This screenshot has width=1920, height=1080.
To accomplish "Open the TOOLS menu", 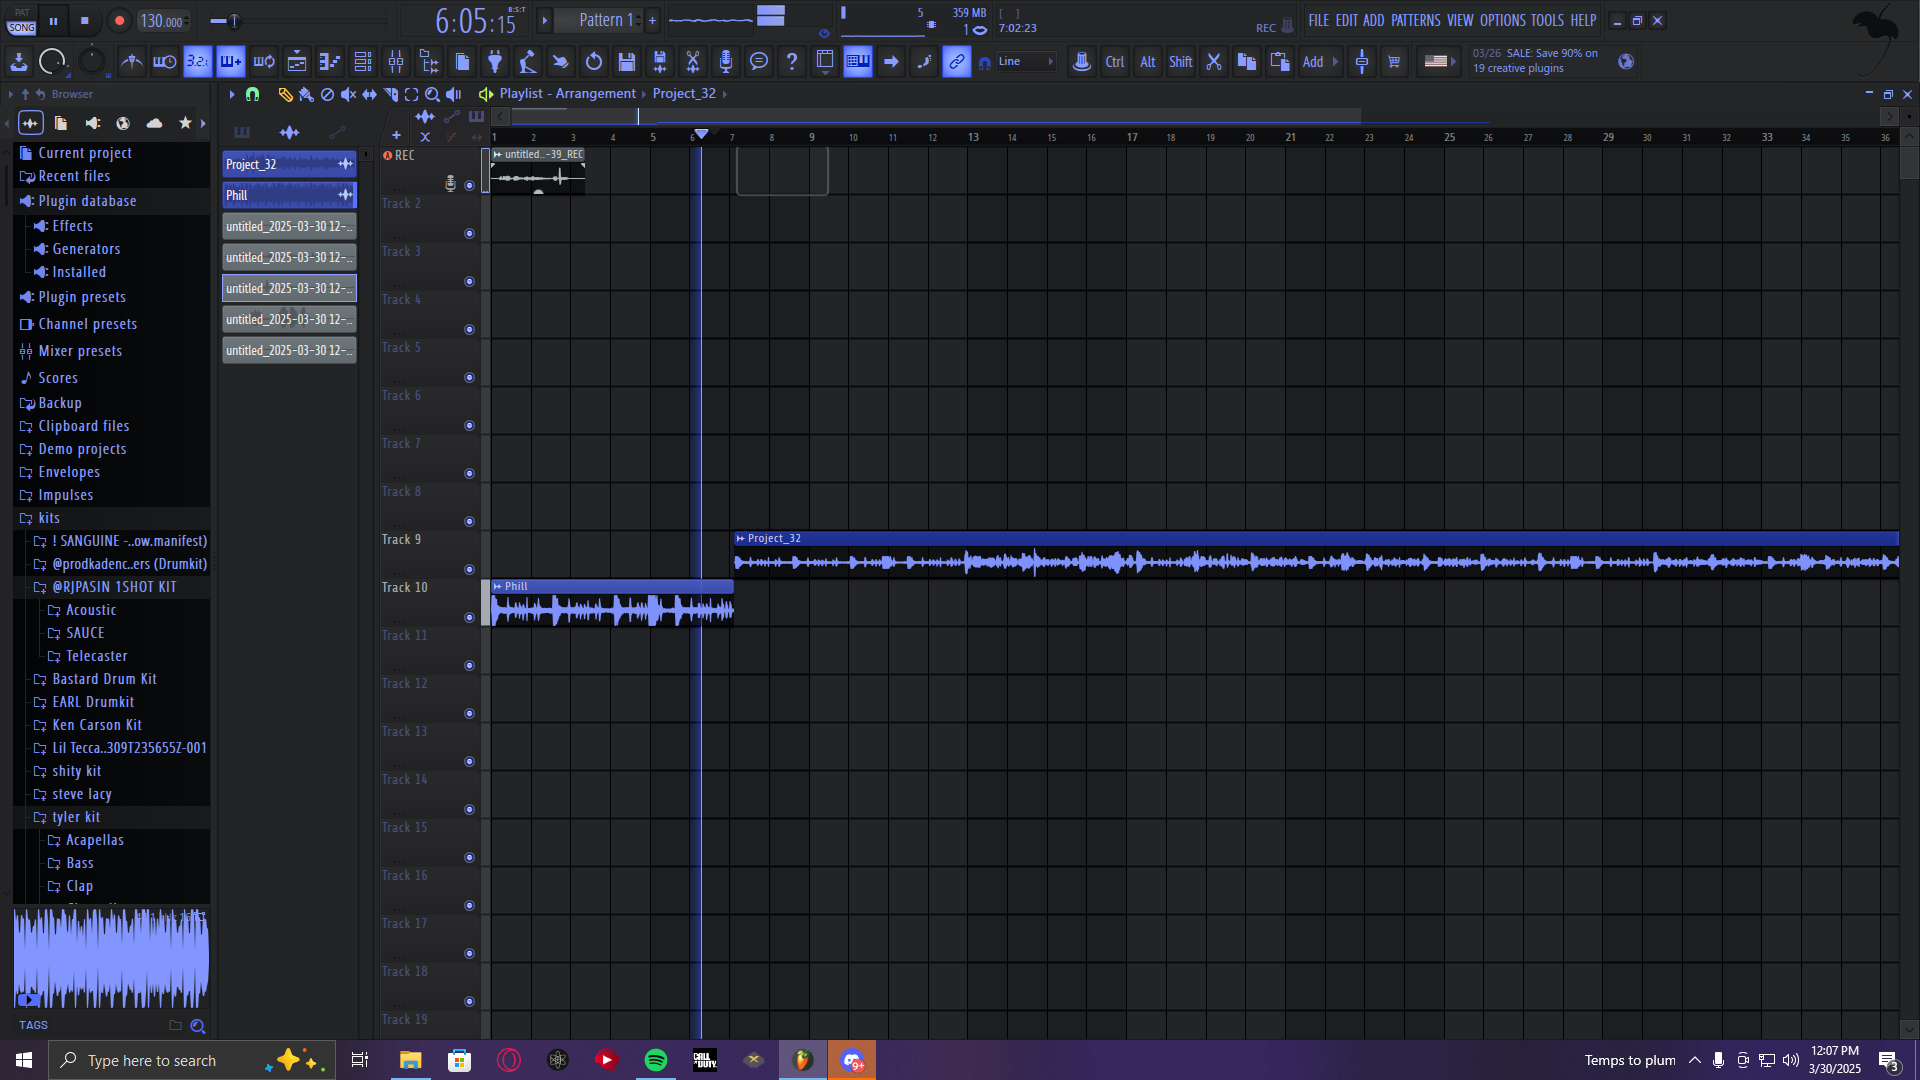I will coord(1546,20).
